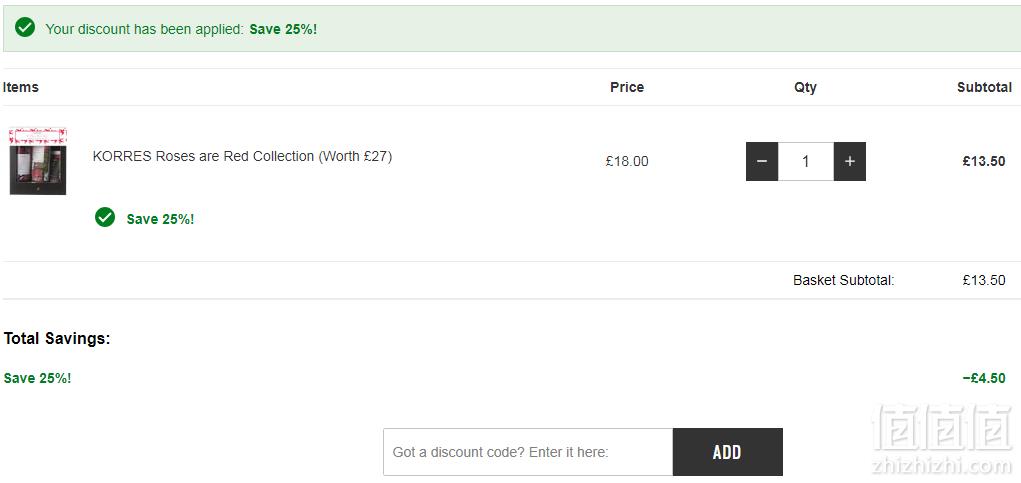Image resolution: width=1021 pixels, height=483 pixels.
Task: Click the Total Savings heading
Action: click(57, 338)
